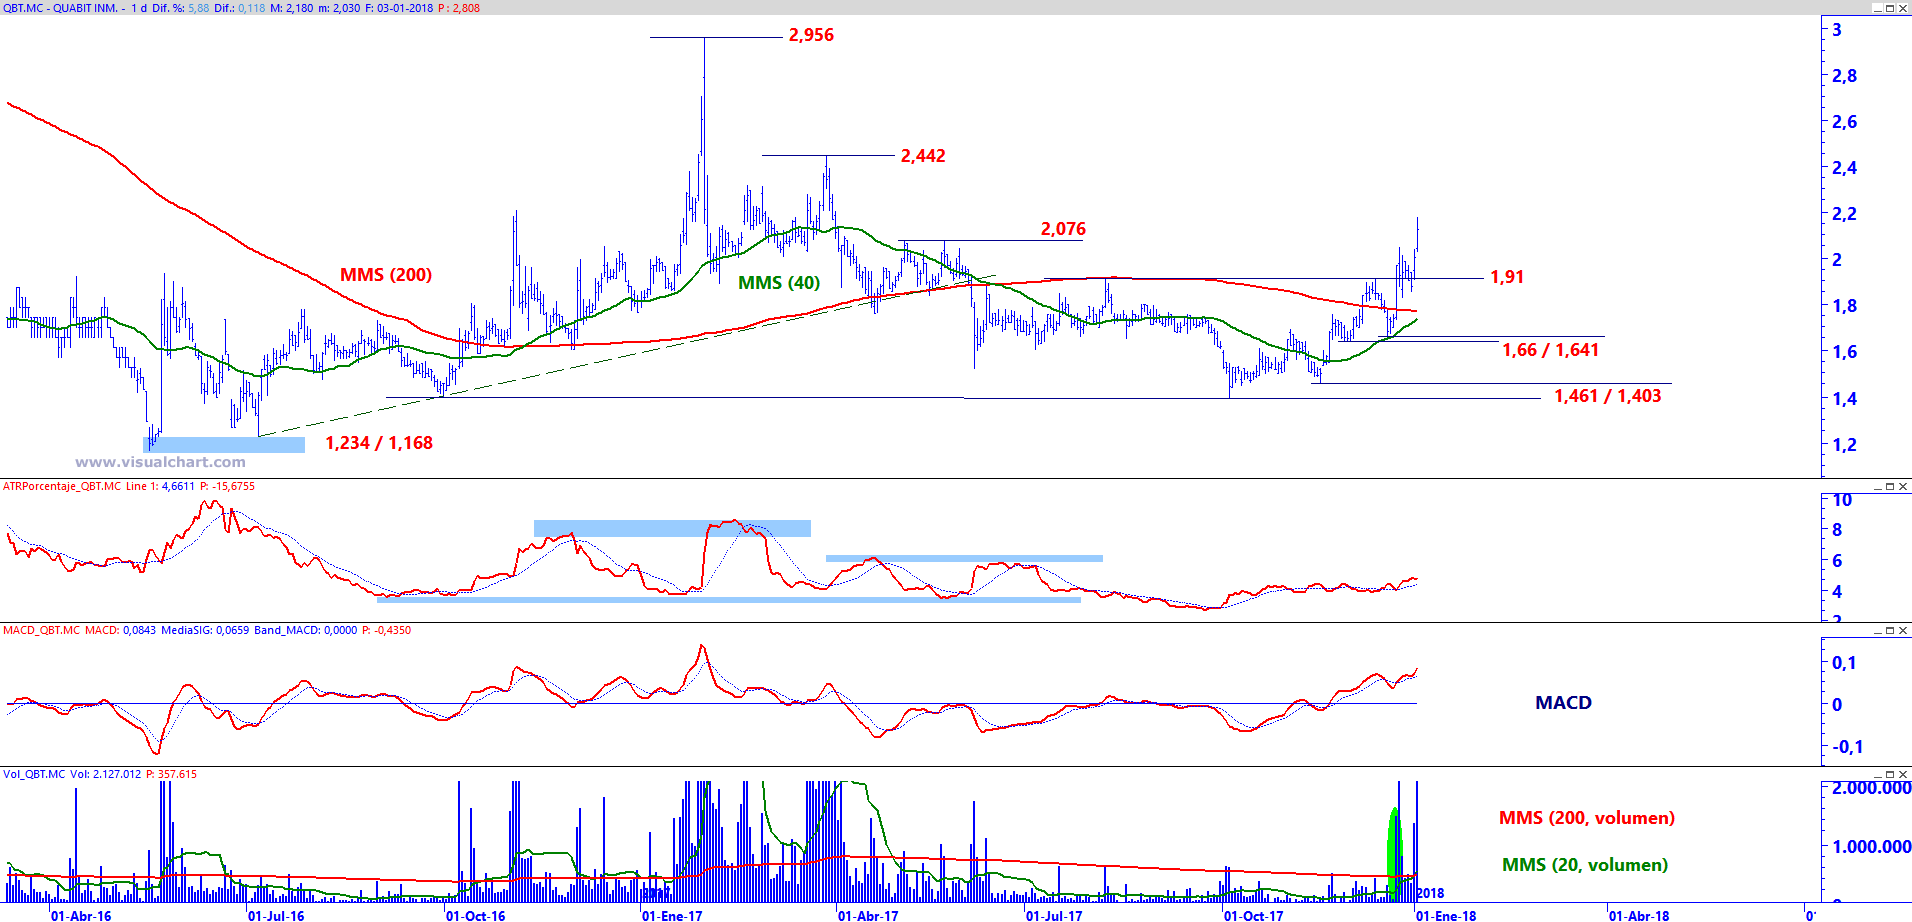Select the QBT.MC - QUABIT INM. title text

tap(60, 8)
